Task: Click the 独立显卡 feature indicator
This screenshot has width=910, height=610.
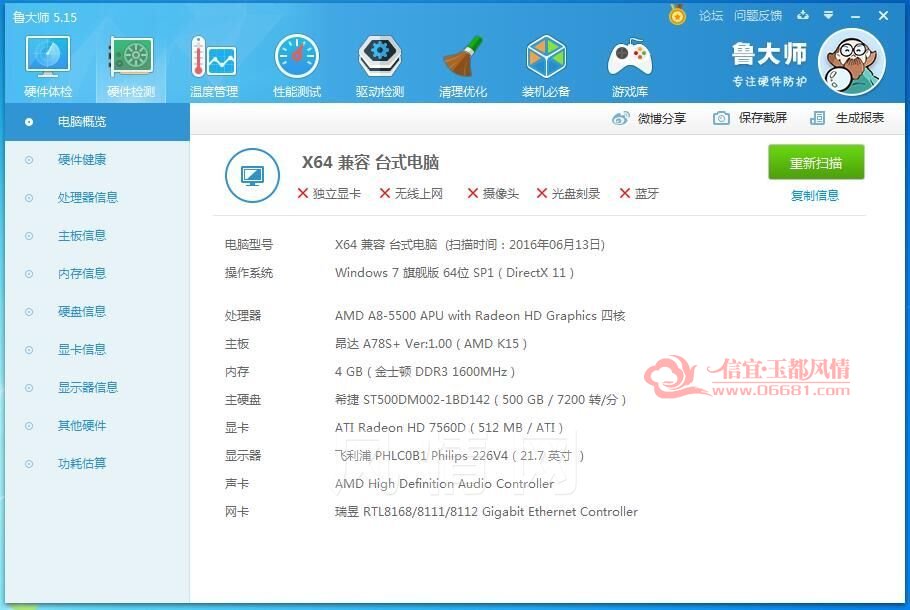Action: [x=328, y=193]
